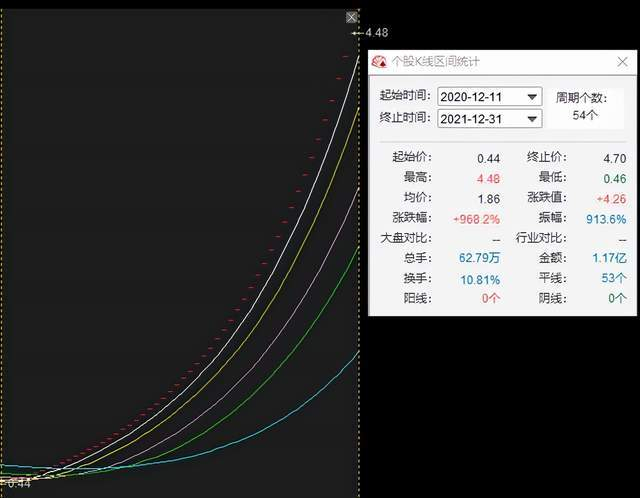Viewport: 640px width, 498px height.
Task: Click the 阴线 value 0个
Action: coord(617,298)
